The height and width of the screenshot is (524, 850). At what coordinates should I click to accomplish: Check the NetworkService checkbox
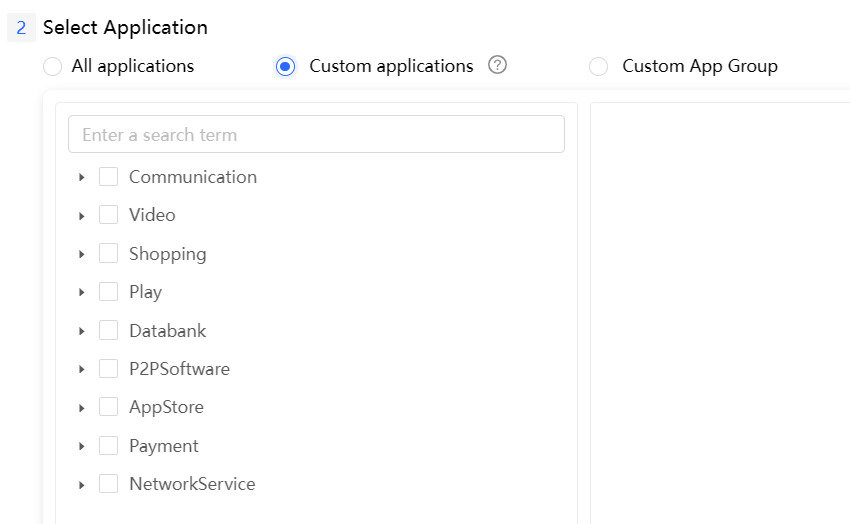[x=109, y=484]
